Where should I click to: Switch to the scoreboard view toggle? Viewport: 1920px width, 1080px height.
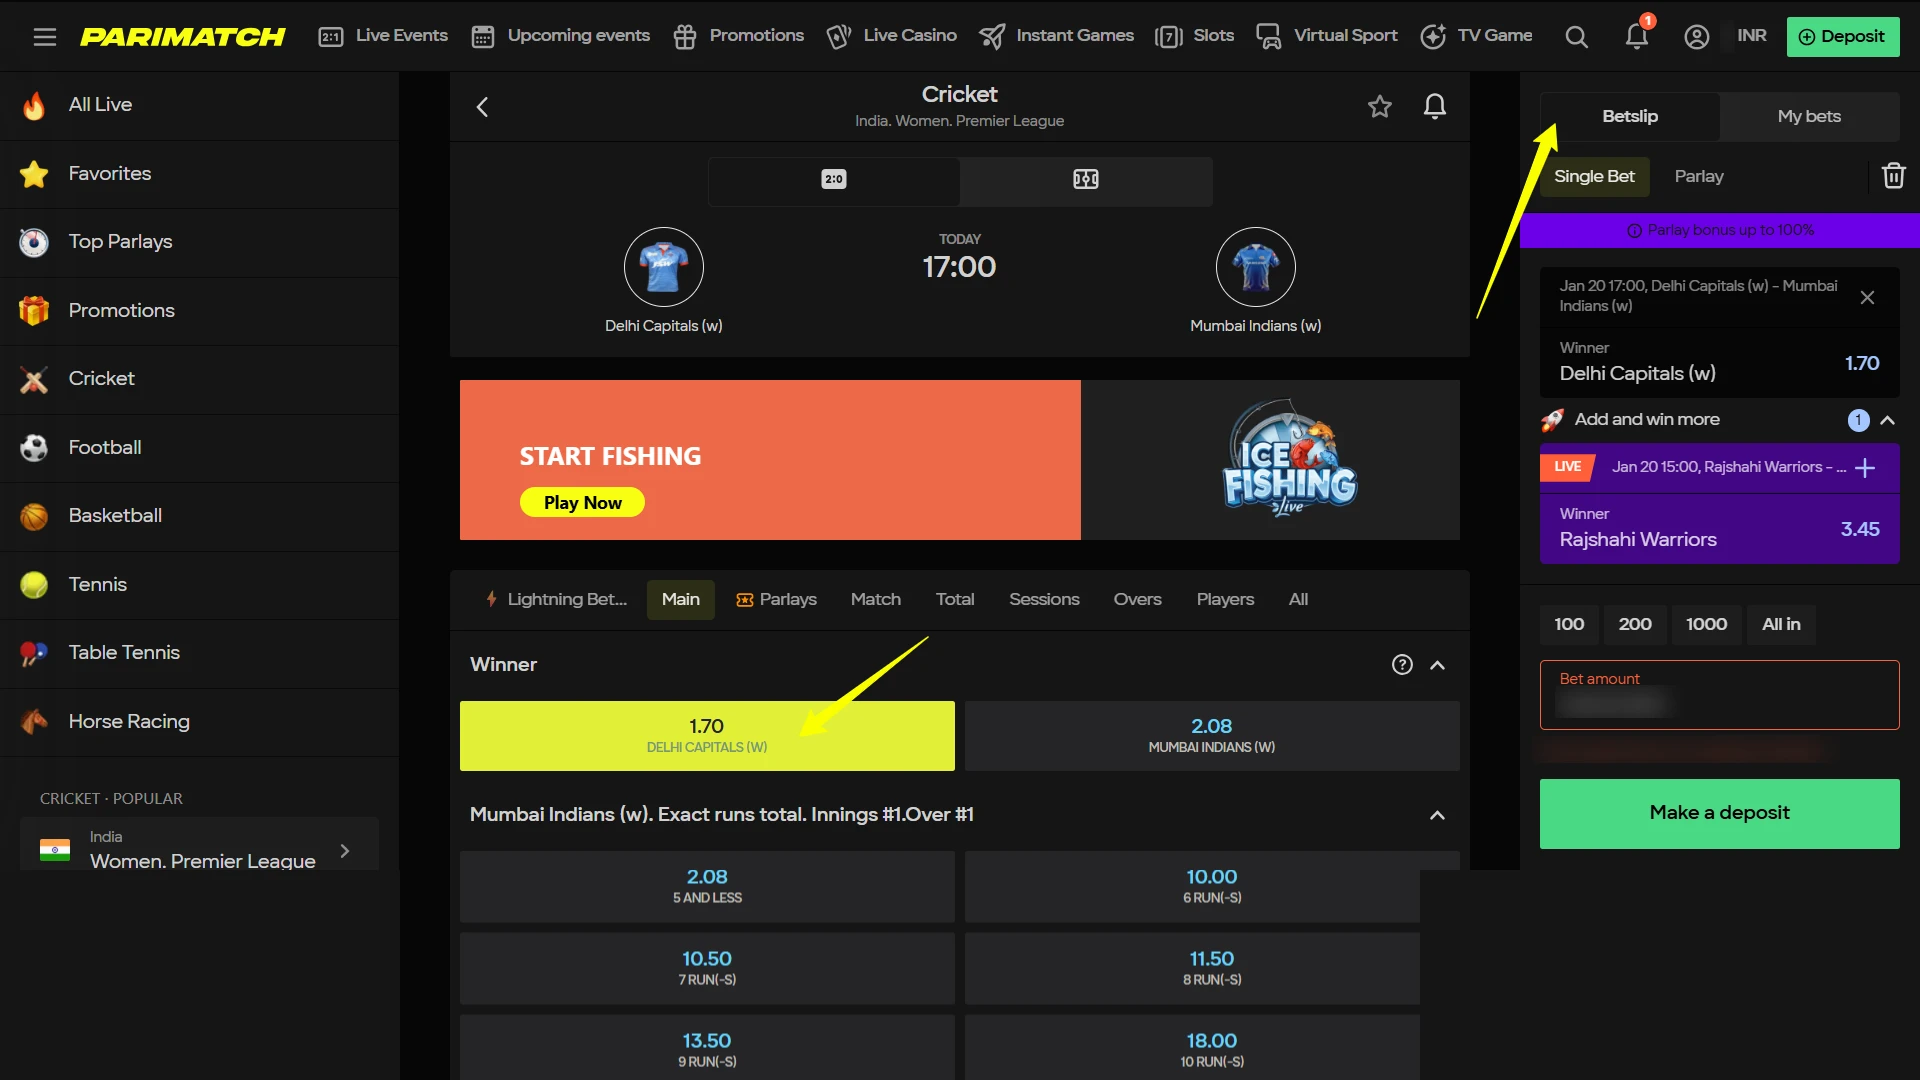pyautogui.click(x=834, y=180)
